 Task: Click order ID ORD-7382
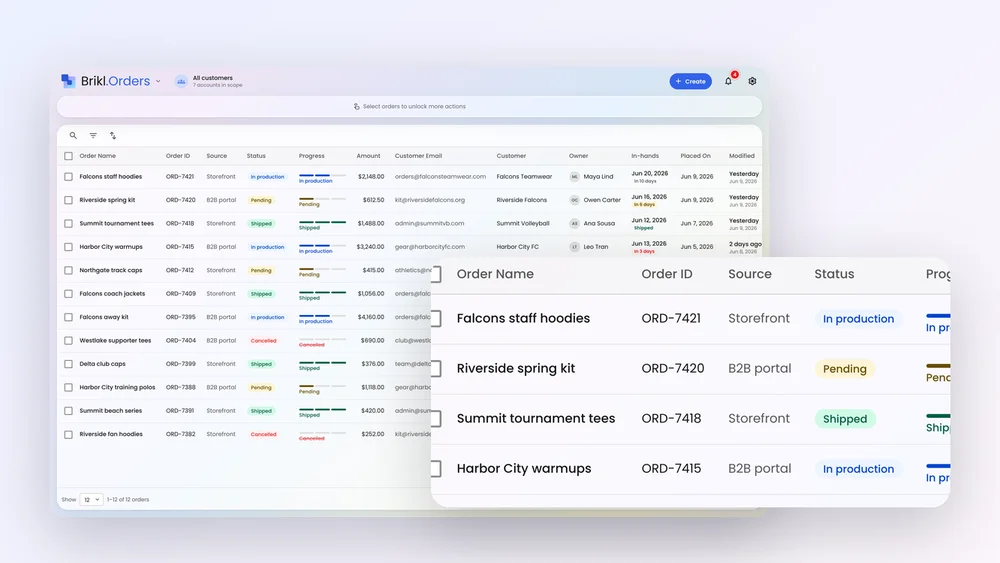180,434
